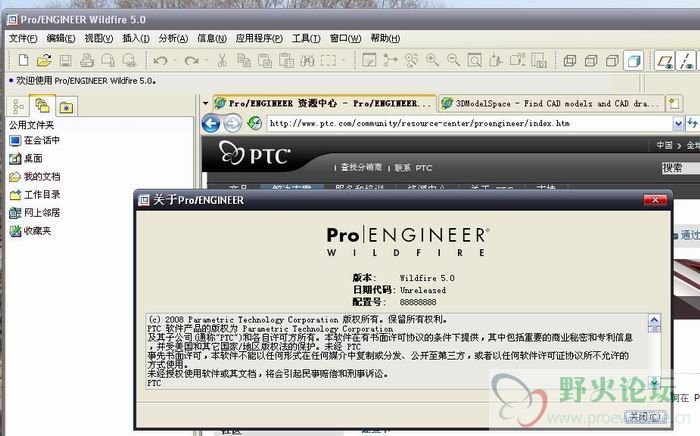Click the Find binoculars icon
The width and height of the screenshot is (700, 436).
coord(307,60)
